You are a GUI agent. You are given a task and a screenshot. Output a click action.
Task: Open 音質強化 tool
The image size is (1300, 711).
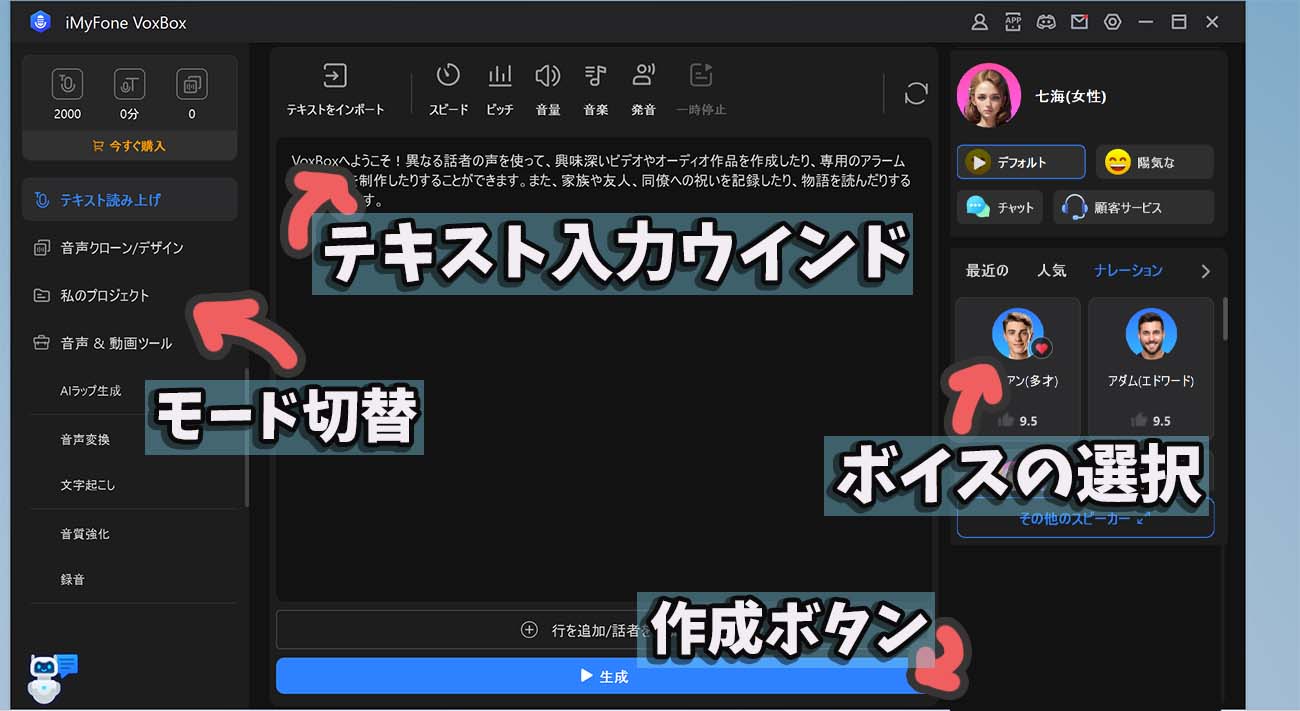(85, 534)
